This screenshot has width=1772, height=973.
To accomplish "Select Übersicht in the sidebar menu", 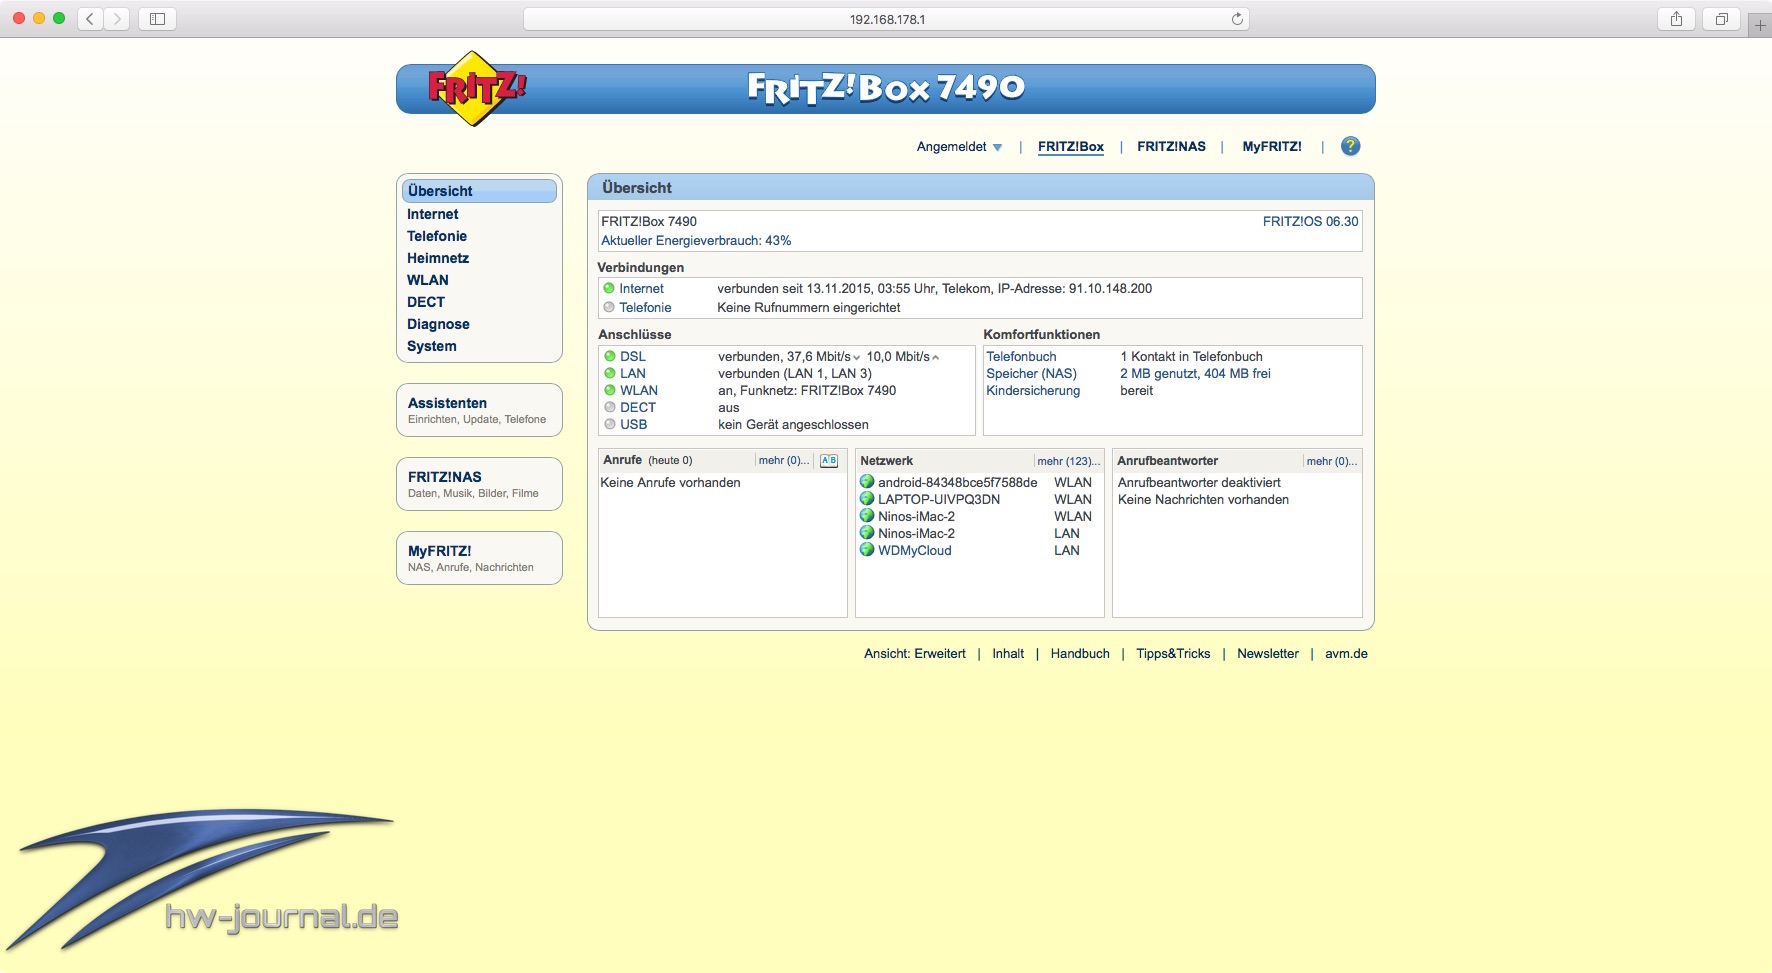I will 479,191.
